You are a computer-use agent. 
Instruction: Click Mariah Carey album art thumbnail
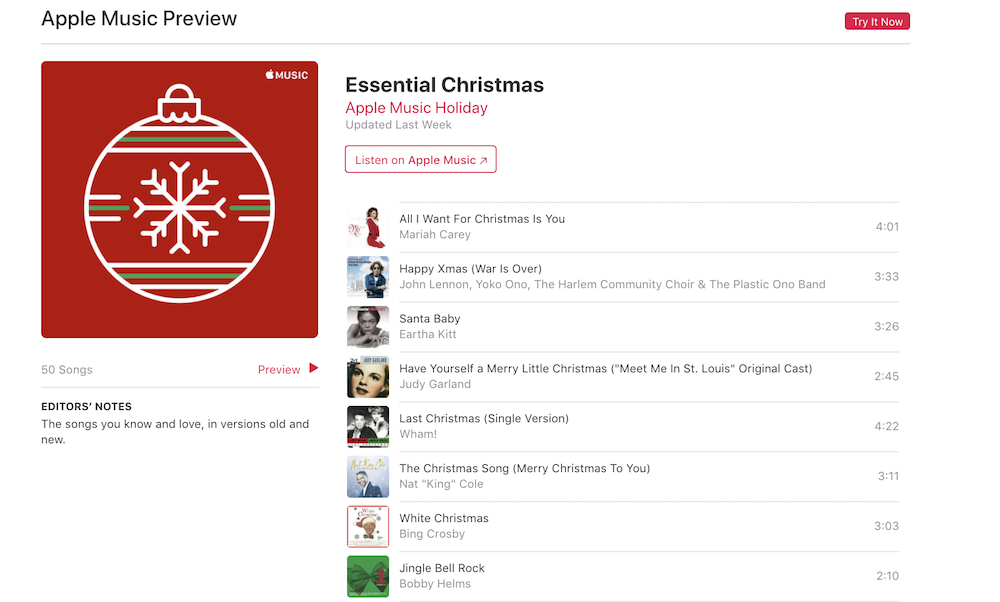coord(367,227)
